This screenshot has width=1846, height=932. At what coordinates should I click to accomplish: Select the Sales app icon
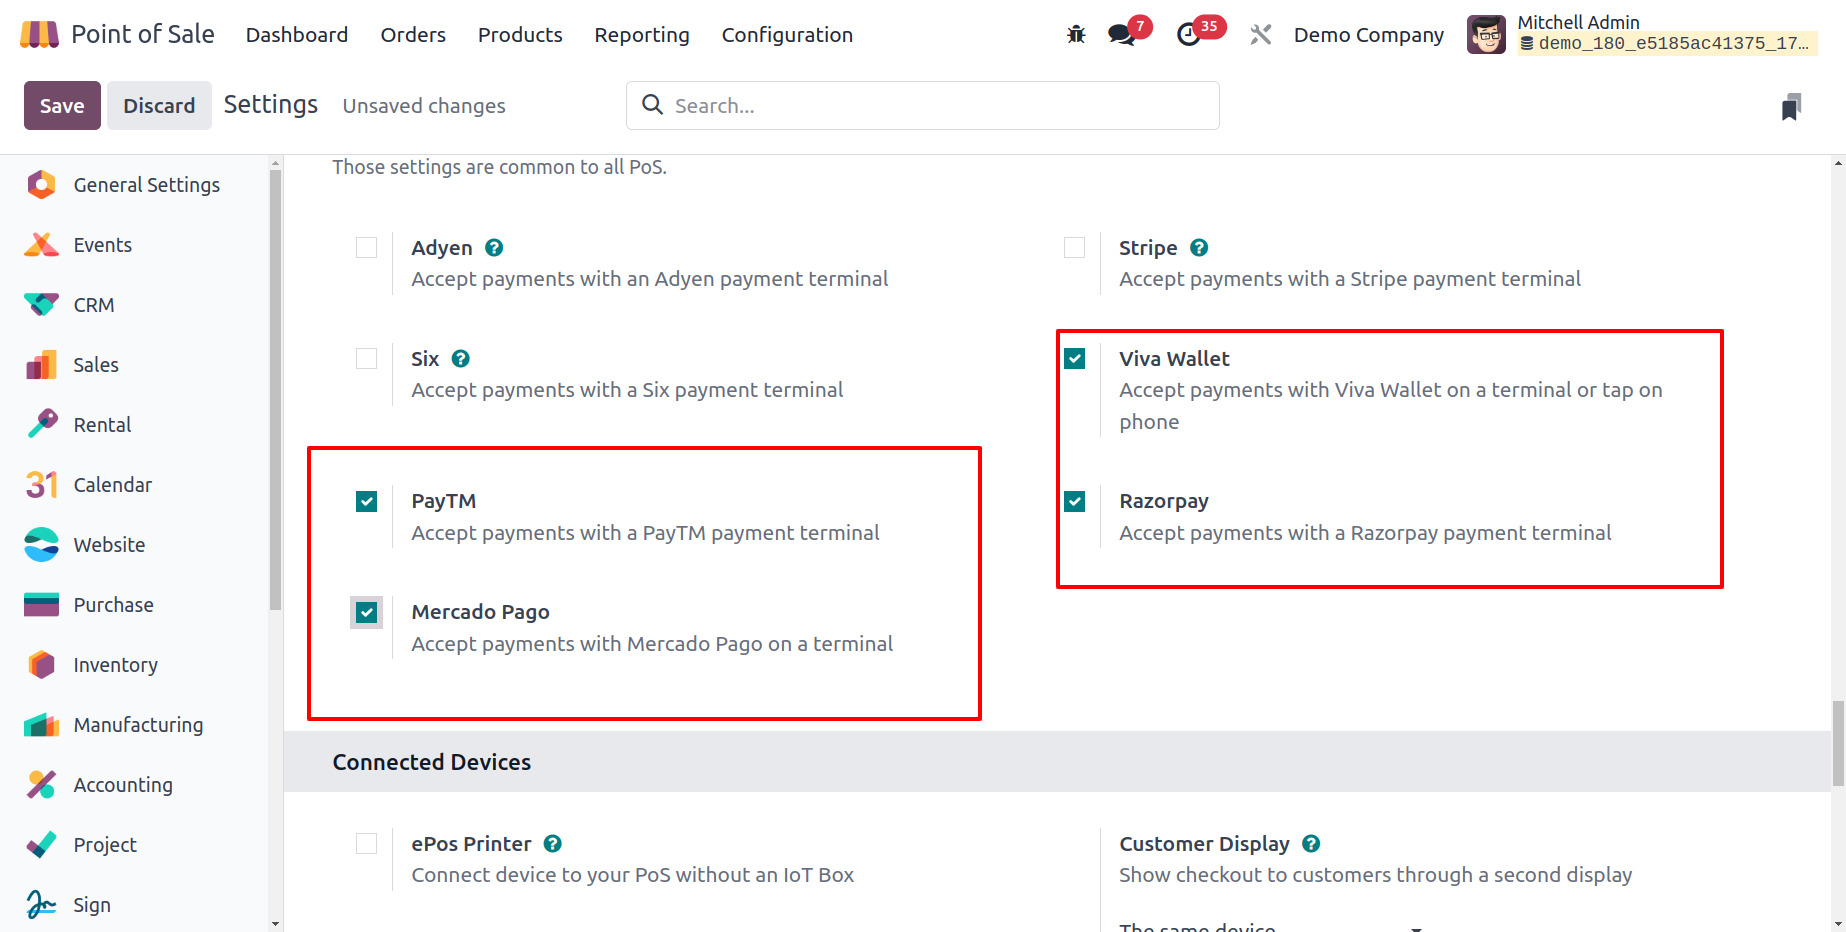41,365
